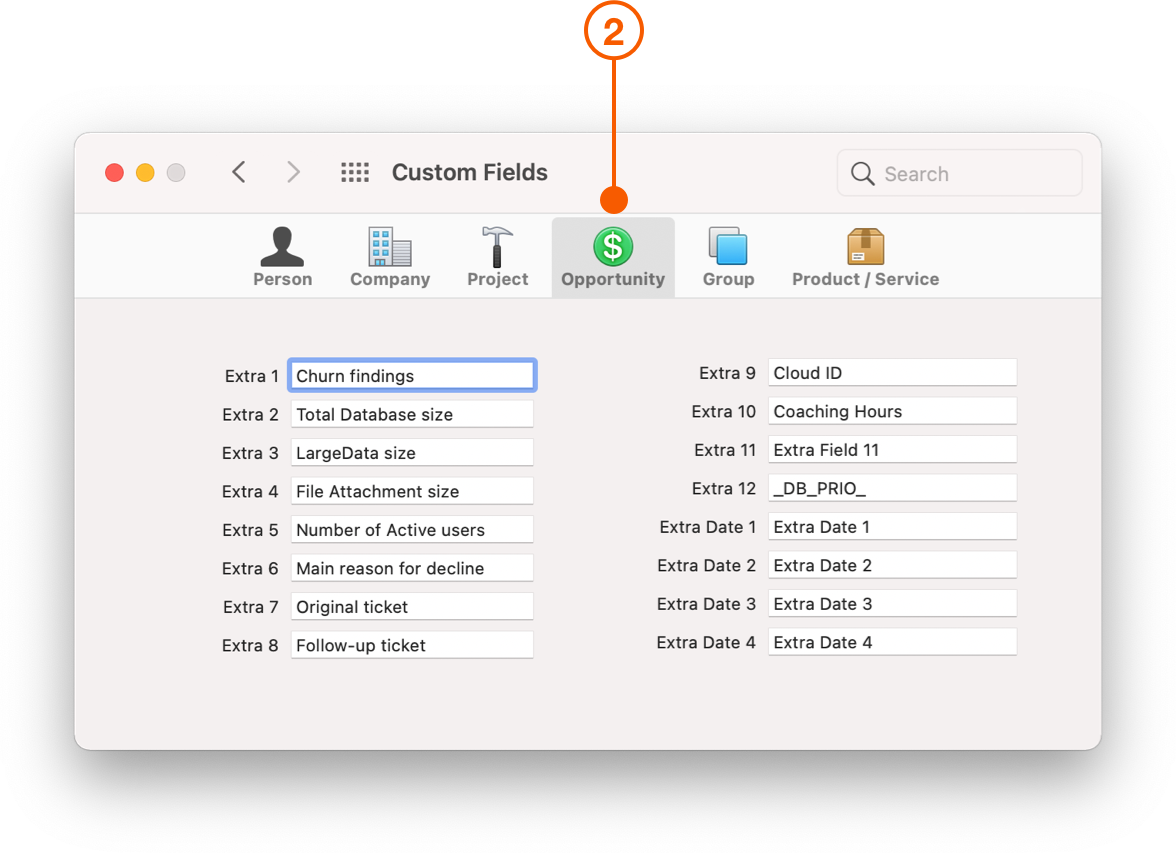Edit the Extra Date 1 input field
The height and width of the screenshot is (854, 1176).
(892, 526)
